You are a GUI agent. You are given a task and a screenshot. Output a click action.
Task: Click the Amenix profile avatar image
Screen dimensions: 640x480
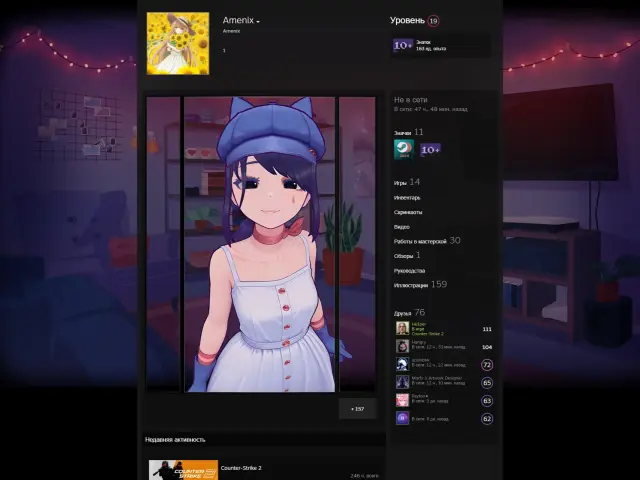(178, 43)
